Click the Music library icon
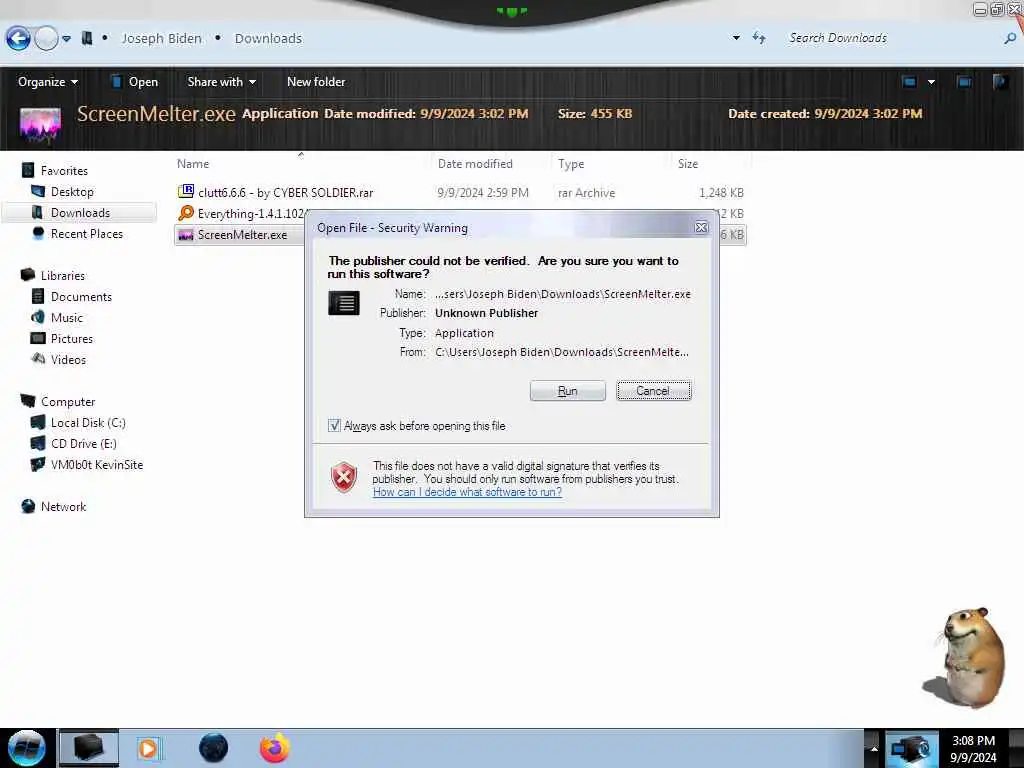 [39, 317]
